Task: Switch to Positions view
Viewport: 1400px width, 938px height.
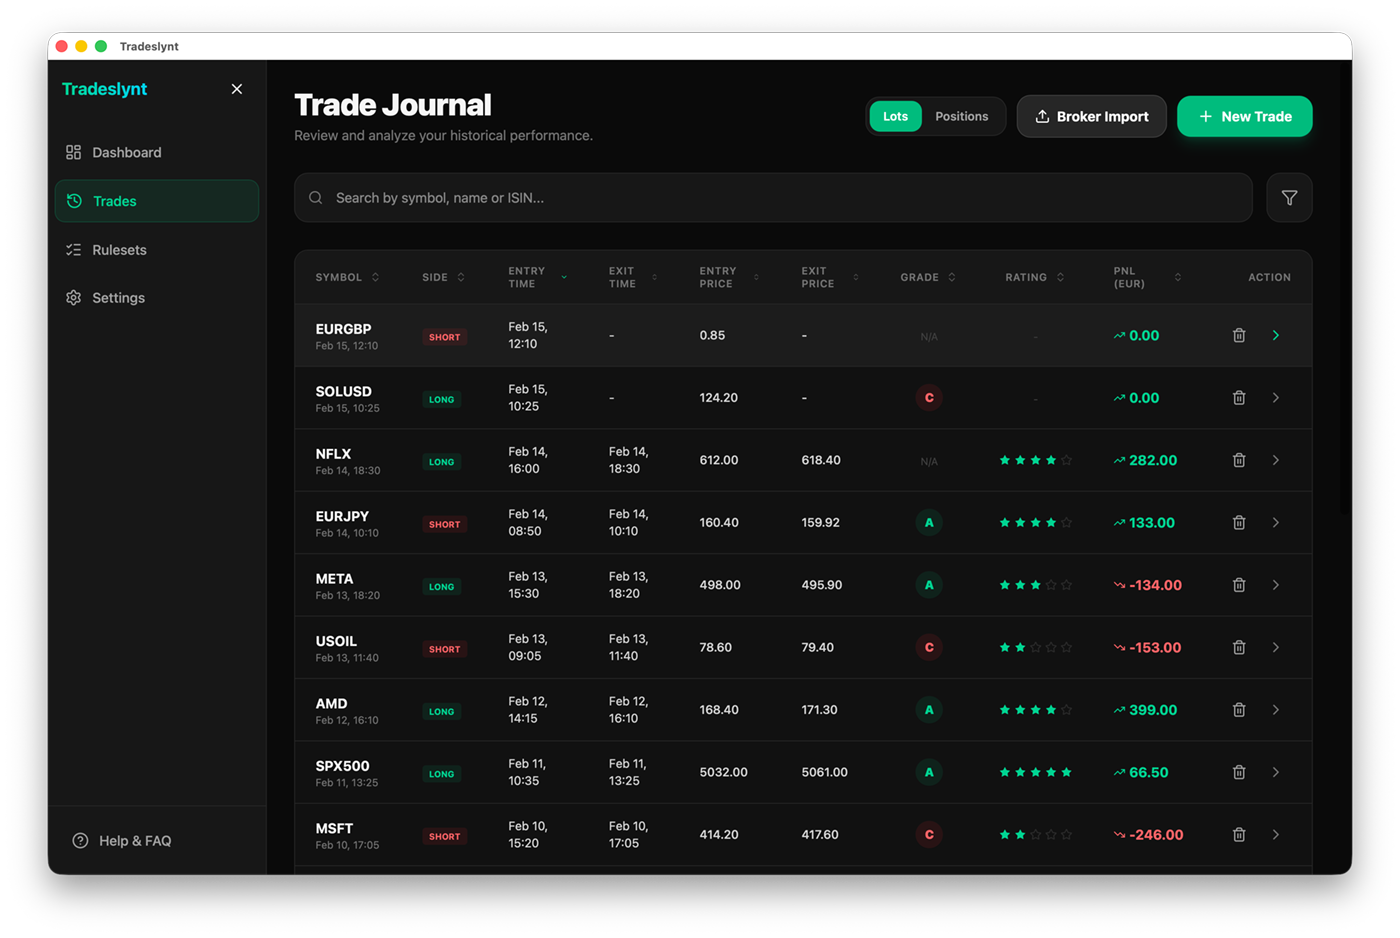Action: tap(962, 116)
